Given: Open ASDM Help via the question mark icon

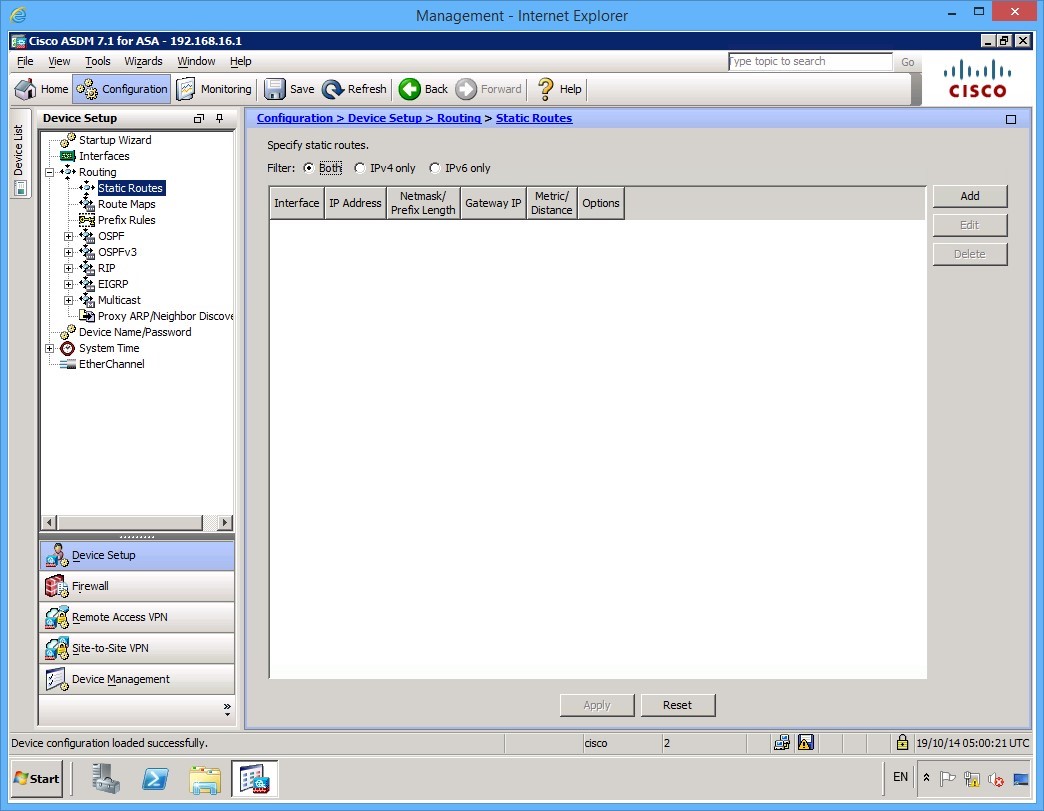Looking at the screenshot, I should coord(545,88).
